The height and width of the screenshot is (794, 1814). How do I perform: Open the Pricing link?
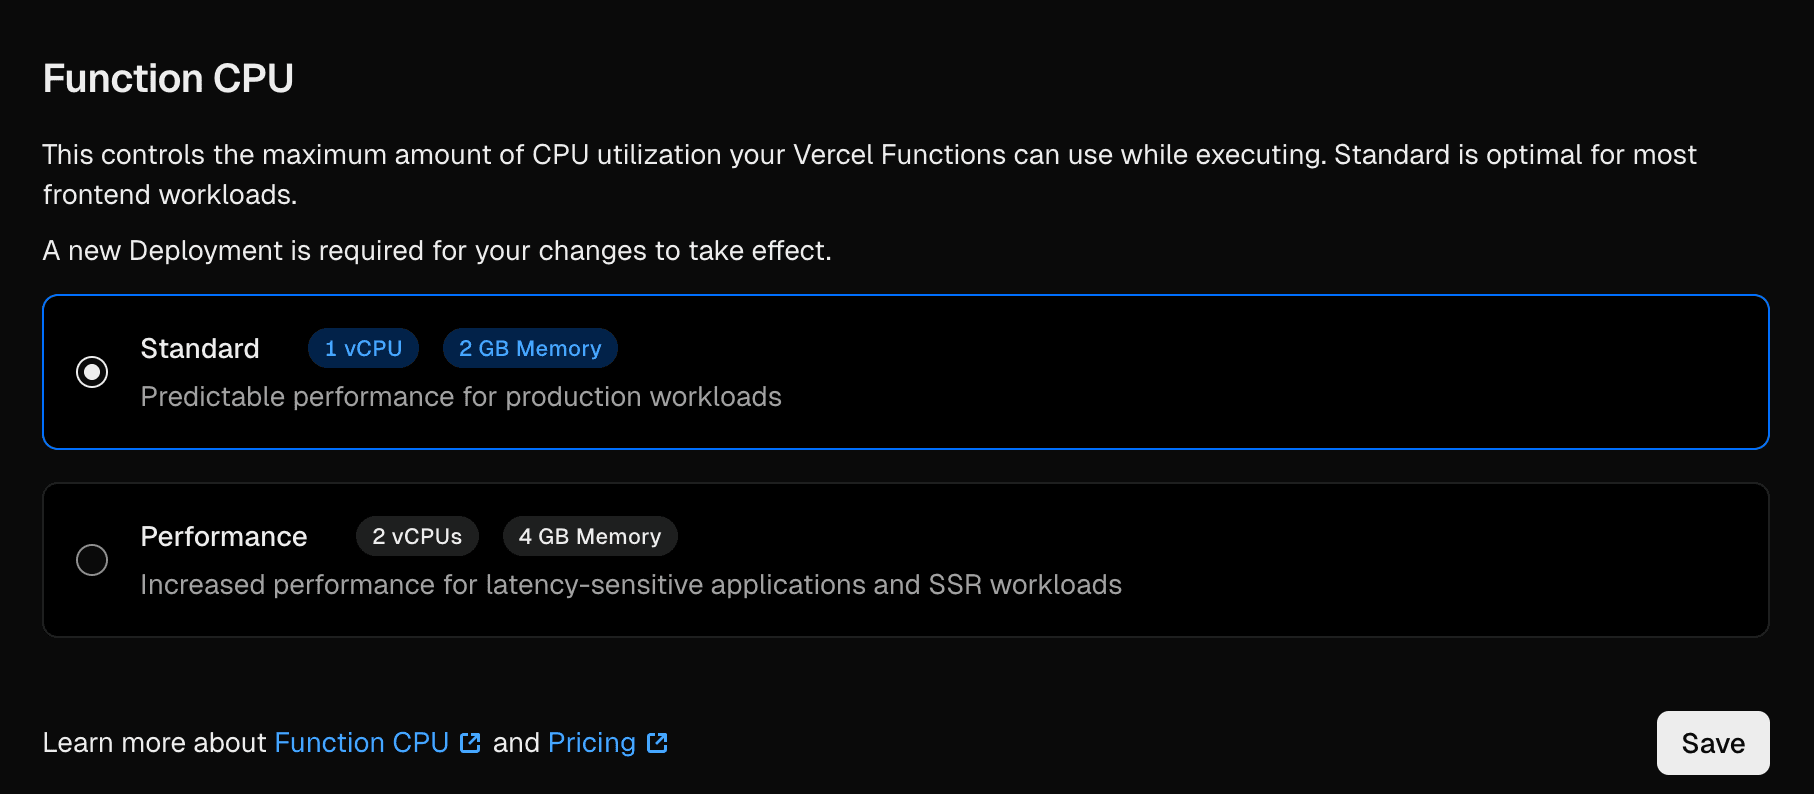591,743
